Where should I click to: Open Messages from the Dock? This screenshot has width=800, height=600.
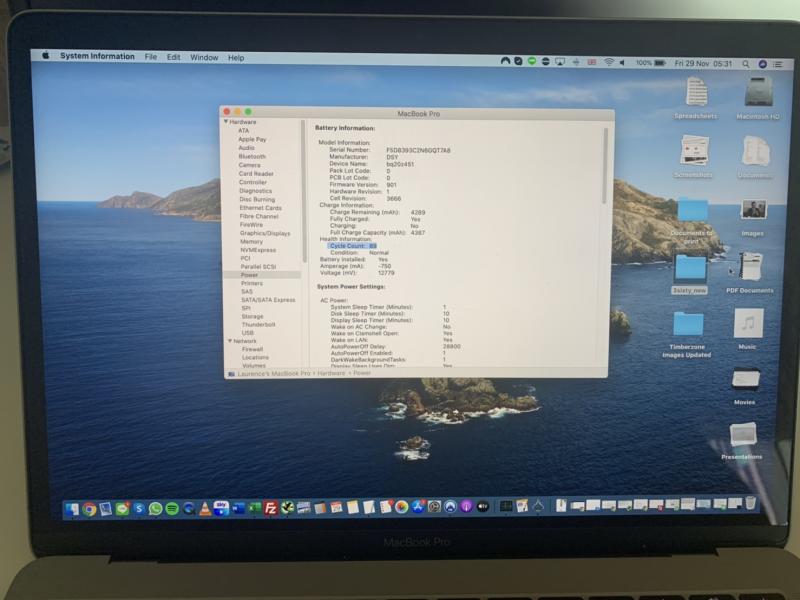coord(122,508)
